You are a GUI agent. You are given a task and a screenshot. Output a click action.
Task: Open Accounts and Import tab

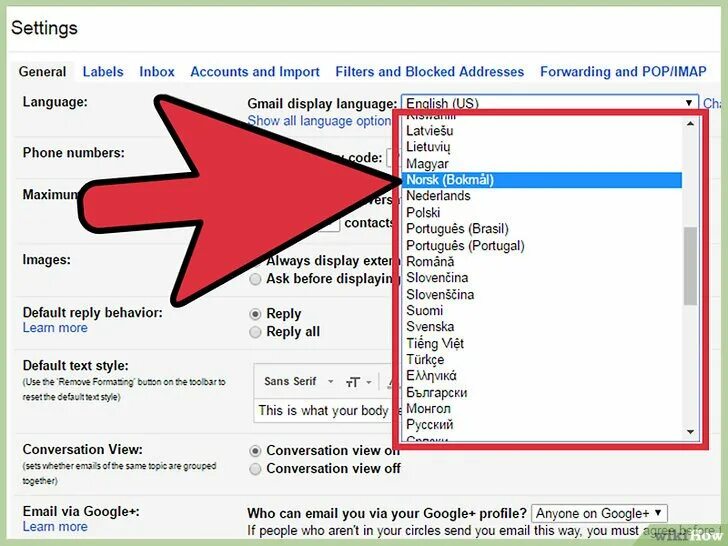coord(255,72)
